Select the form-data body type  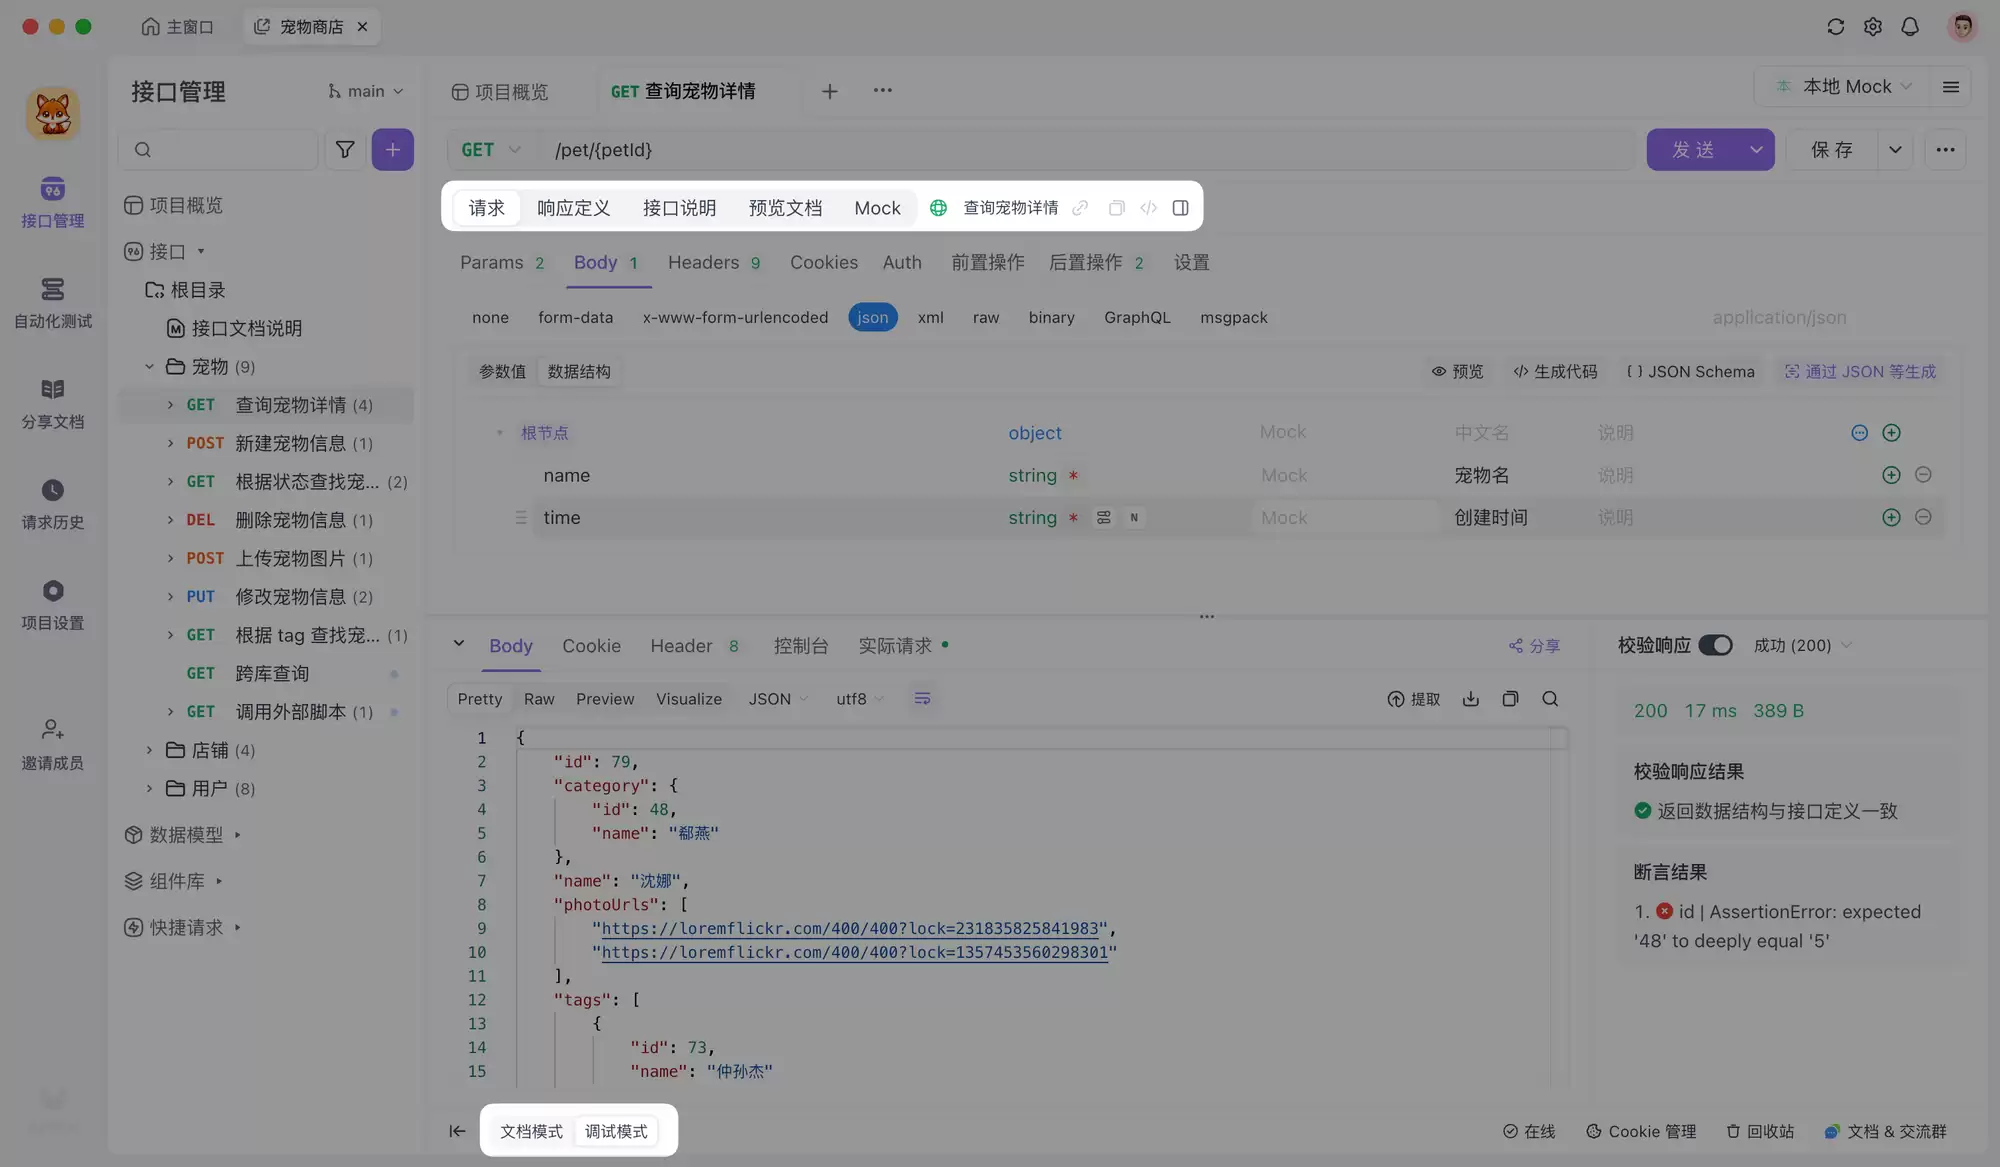(575, 317)
